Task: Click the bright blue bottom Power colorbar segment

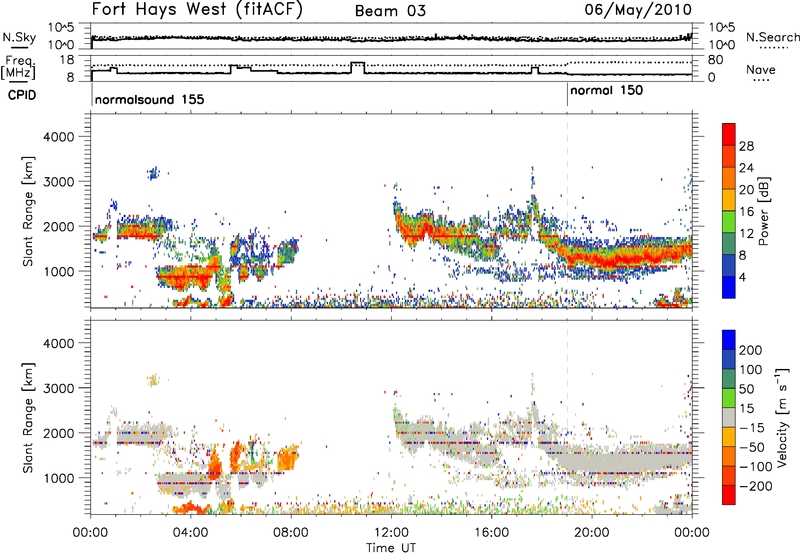Action: pyautogui.click(x=729, y=288)
